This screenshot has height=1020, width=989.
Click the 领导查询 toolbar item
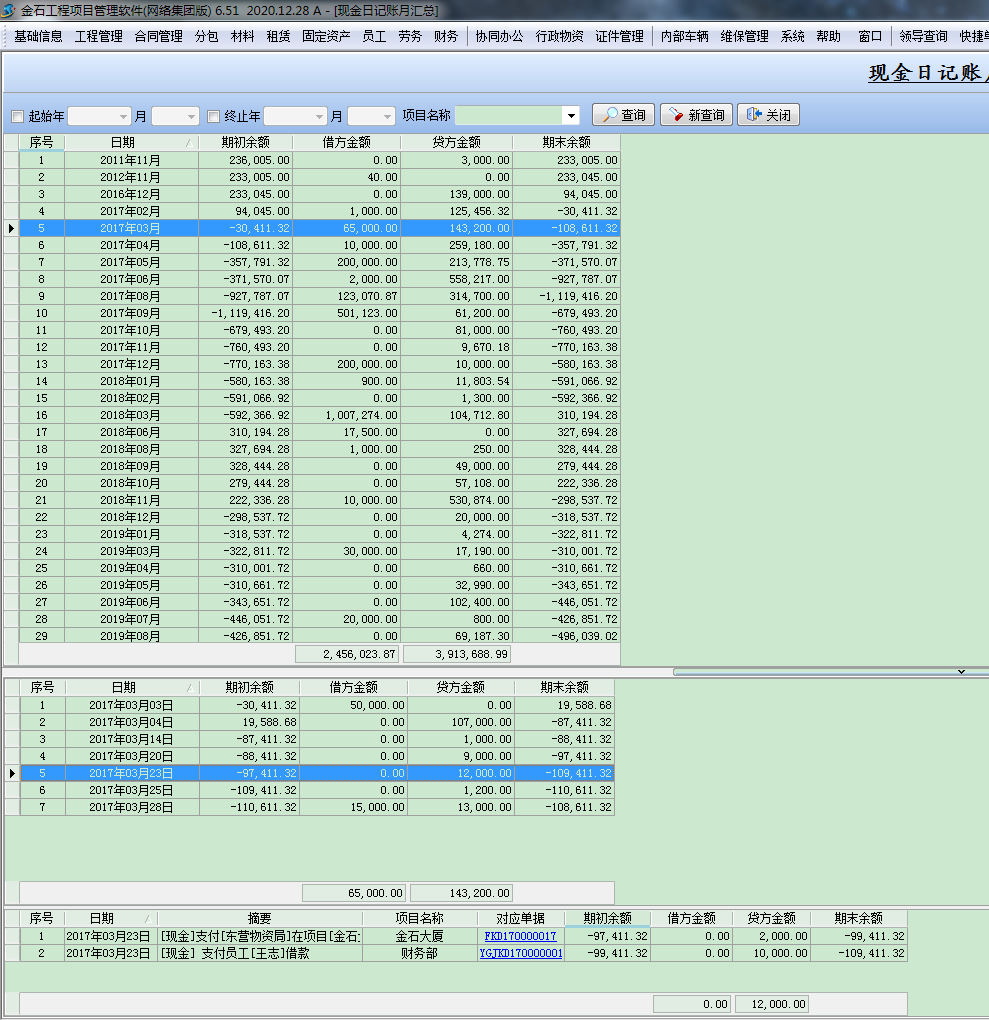tap(923, 36)
